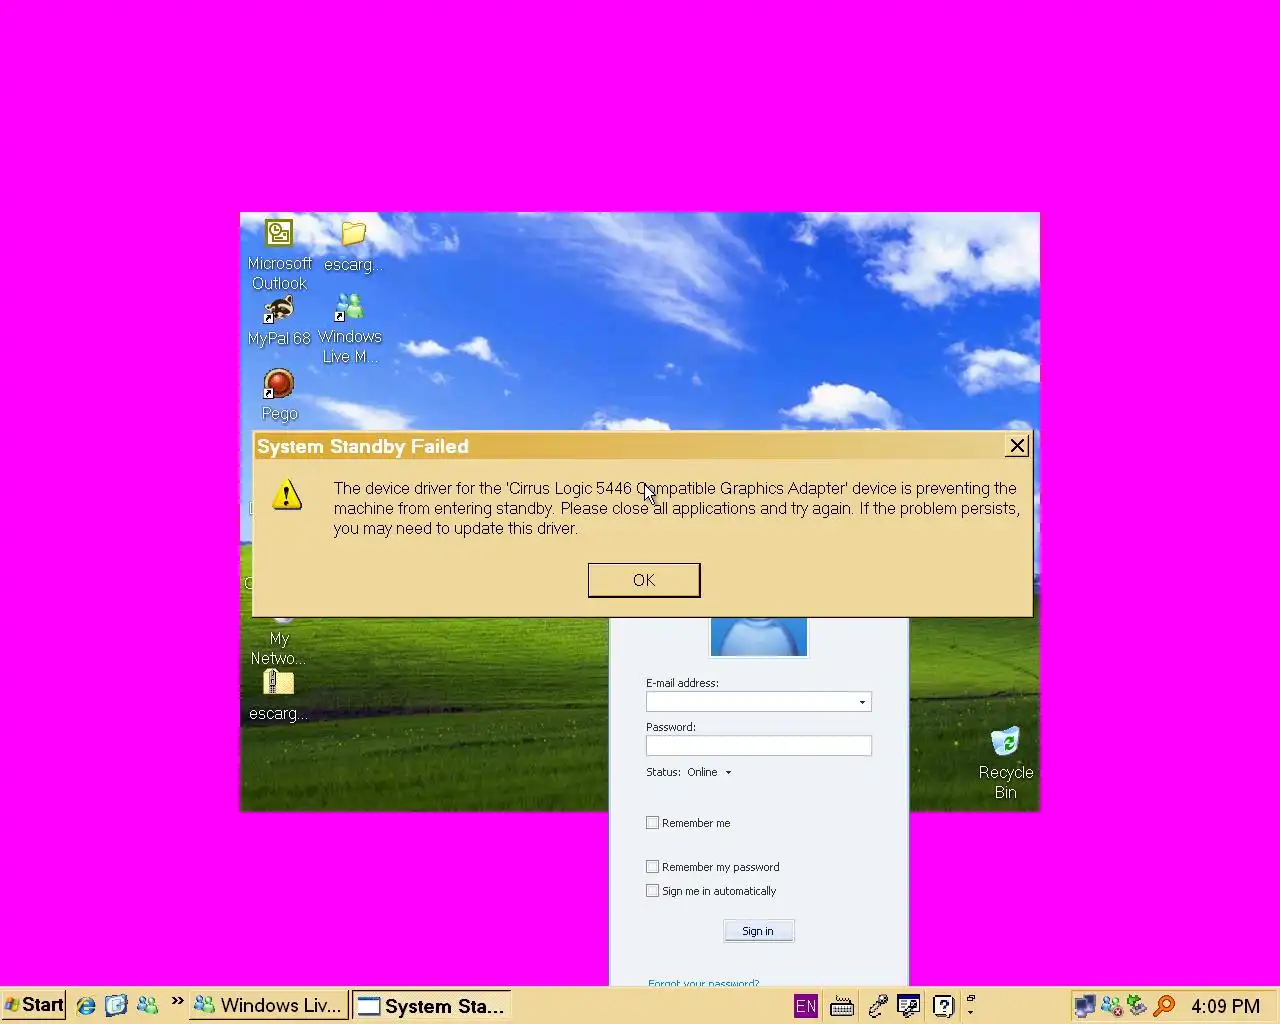Image resolution: width=1280 pixels, height=1024 pixels.
Task: Click the language bar tools icon
Action: pos(908,1006)
